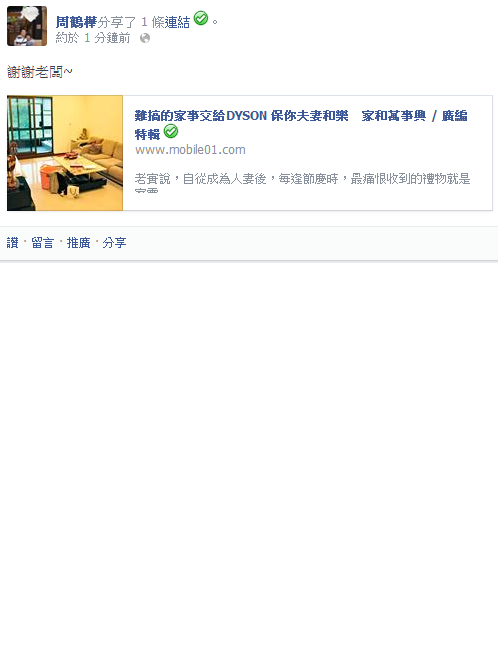The width and height of the screenshot is (498, 648).
Task: Open 周鶴樺's profile picture
Action: point(27,26)
